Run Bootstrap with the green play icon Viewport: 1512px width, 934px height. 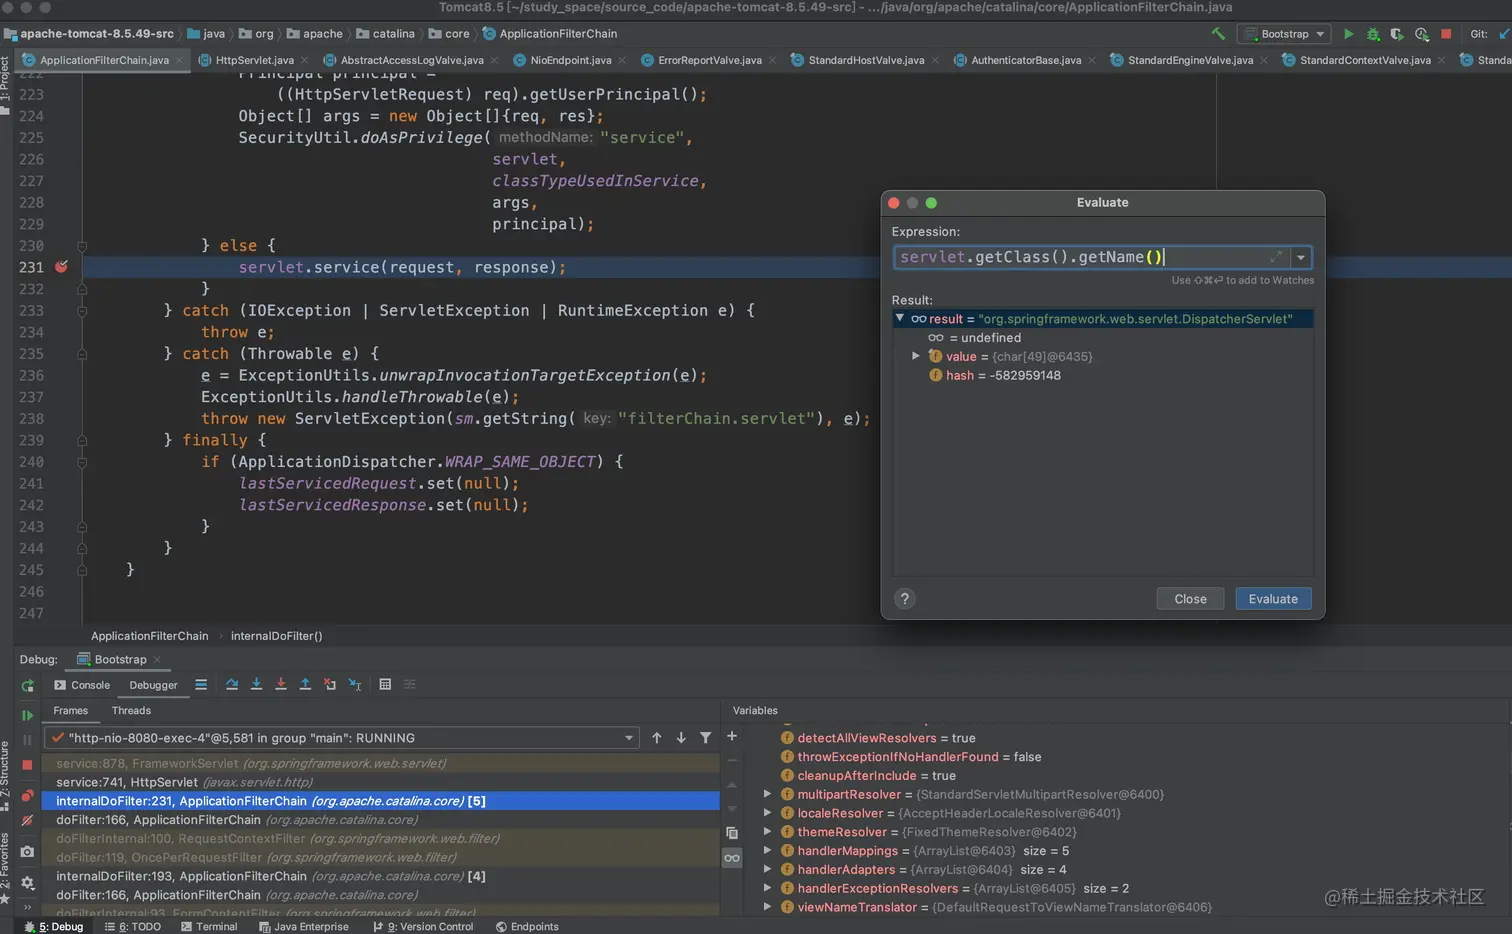1348,34
